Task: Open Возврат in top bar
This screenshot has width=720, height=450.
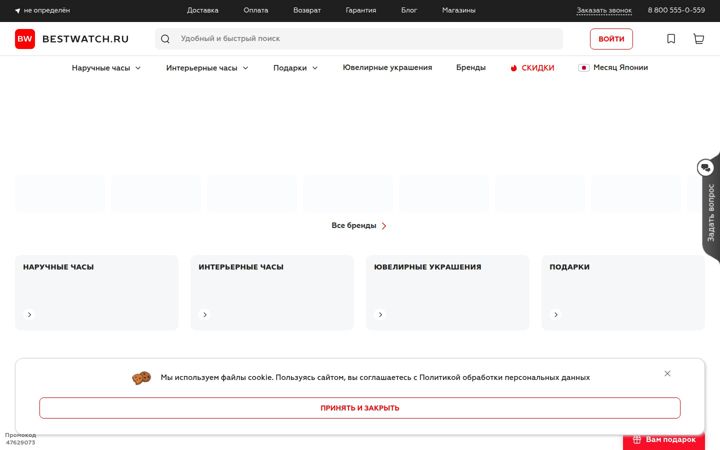Action: pyautogui.click(x=307, y=10)
